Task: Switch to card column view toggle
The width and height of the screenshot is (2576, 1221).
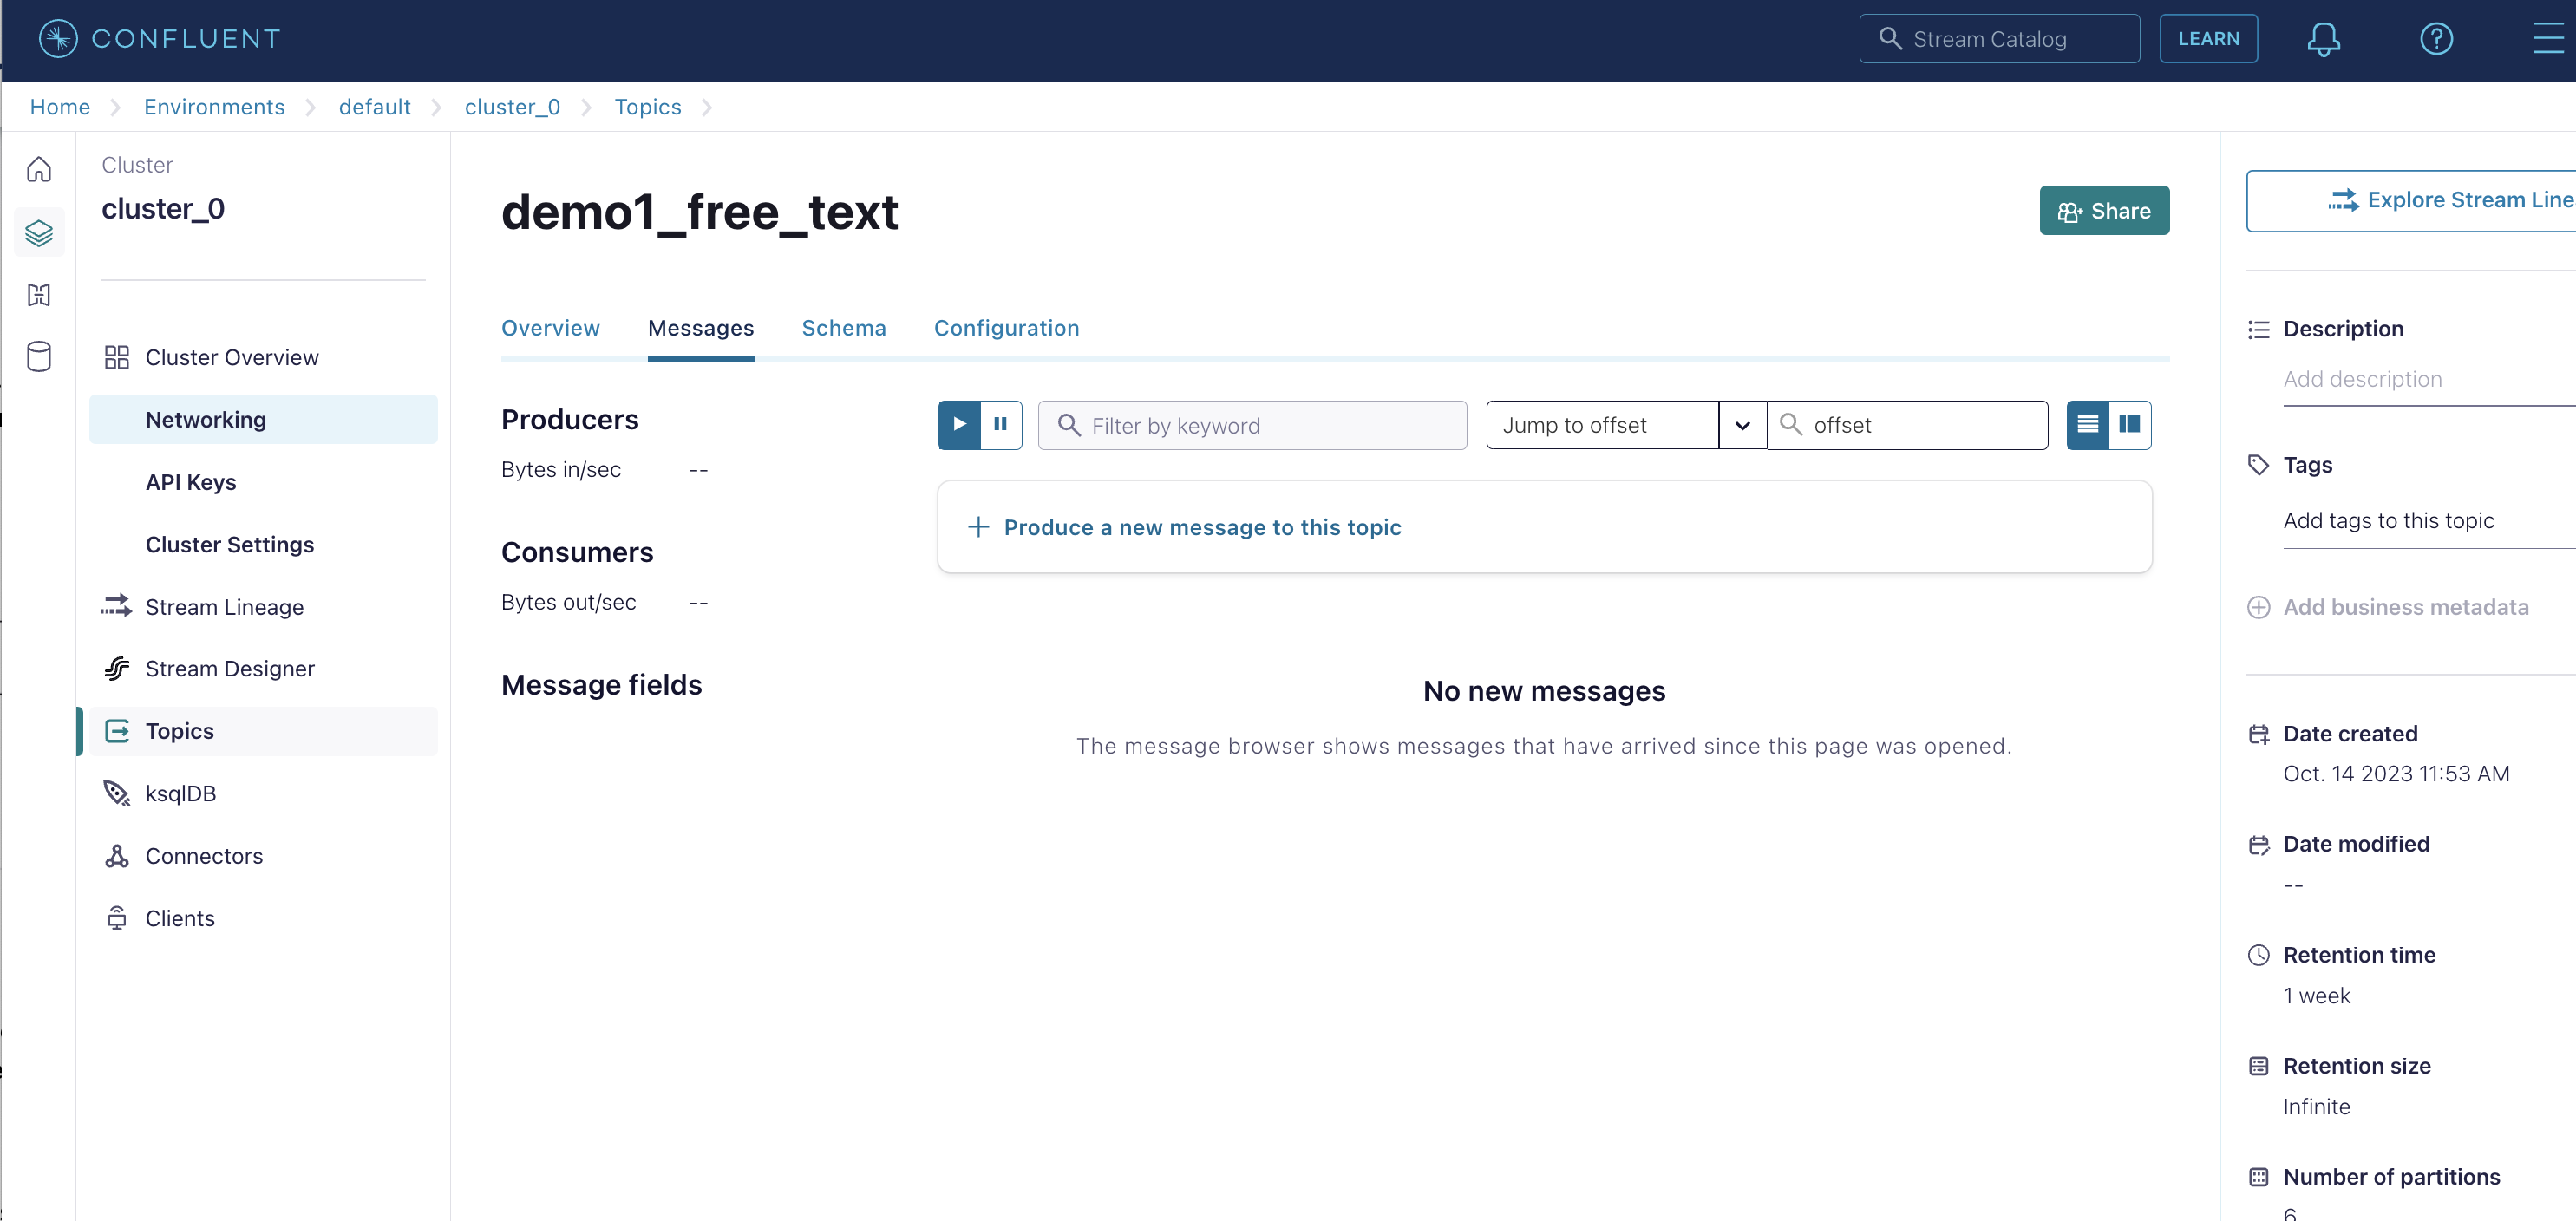Action: coord(2129,425)
